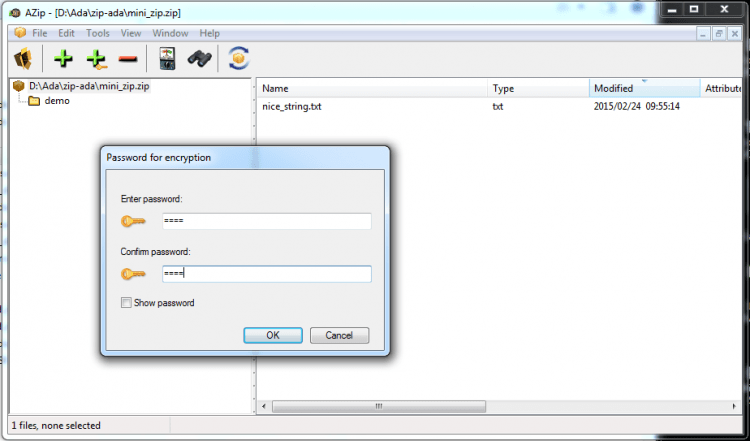The image size is (750, 441).
Task: Select the nice_string.txt file row
Action: tap(499, 106)
